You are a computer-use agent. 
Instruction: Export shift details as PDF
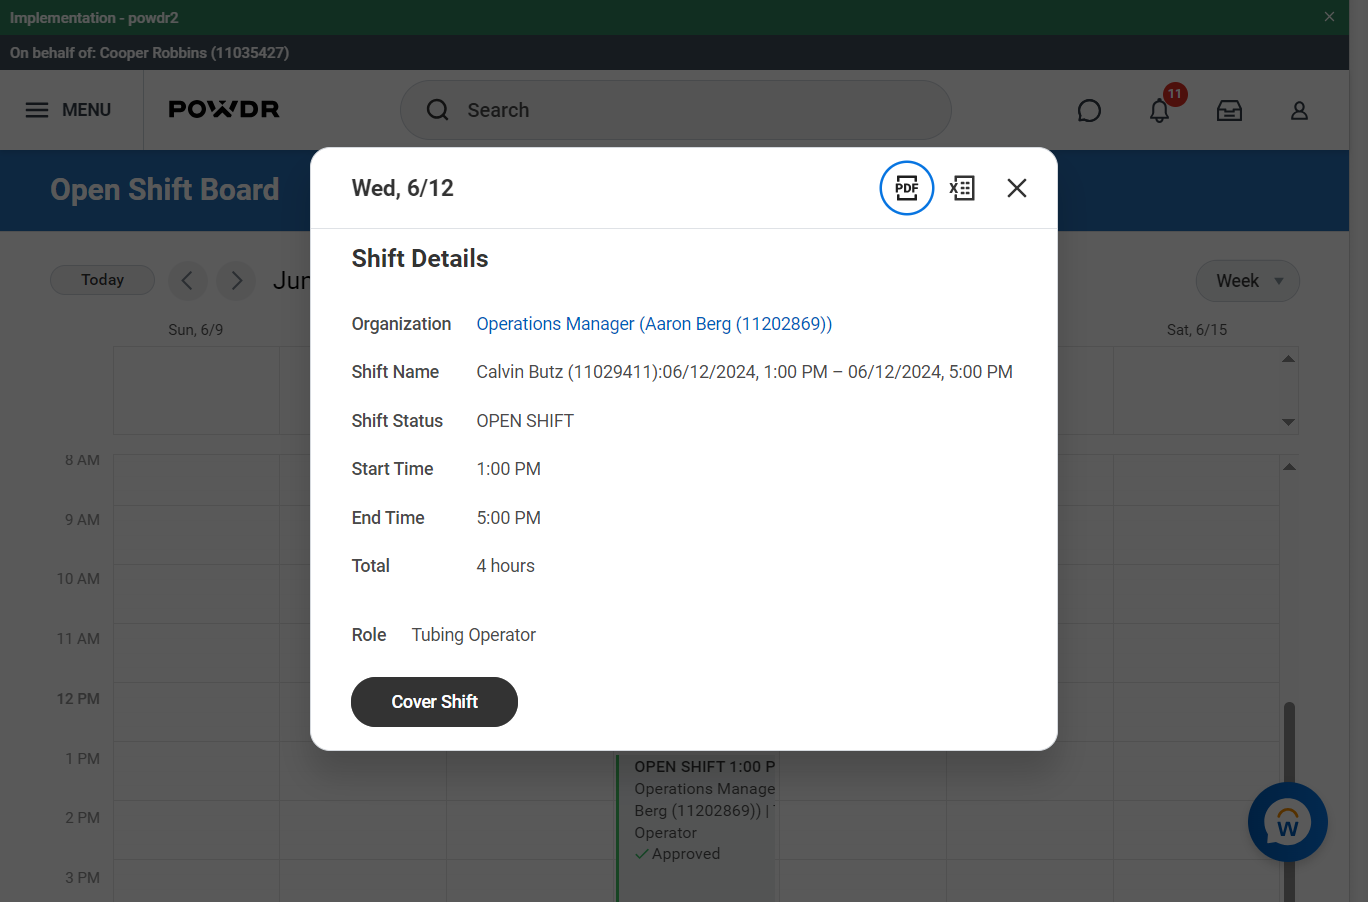[x=907, y=188]
